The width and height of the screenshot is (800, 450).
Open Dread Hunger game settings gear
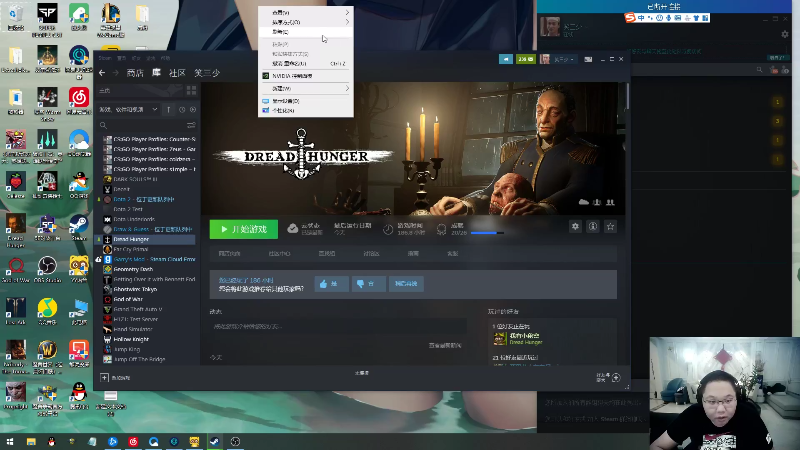point(575,226)
